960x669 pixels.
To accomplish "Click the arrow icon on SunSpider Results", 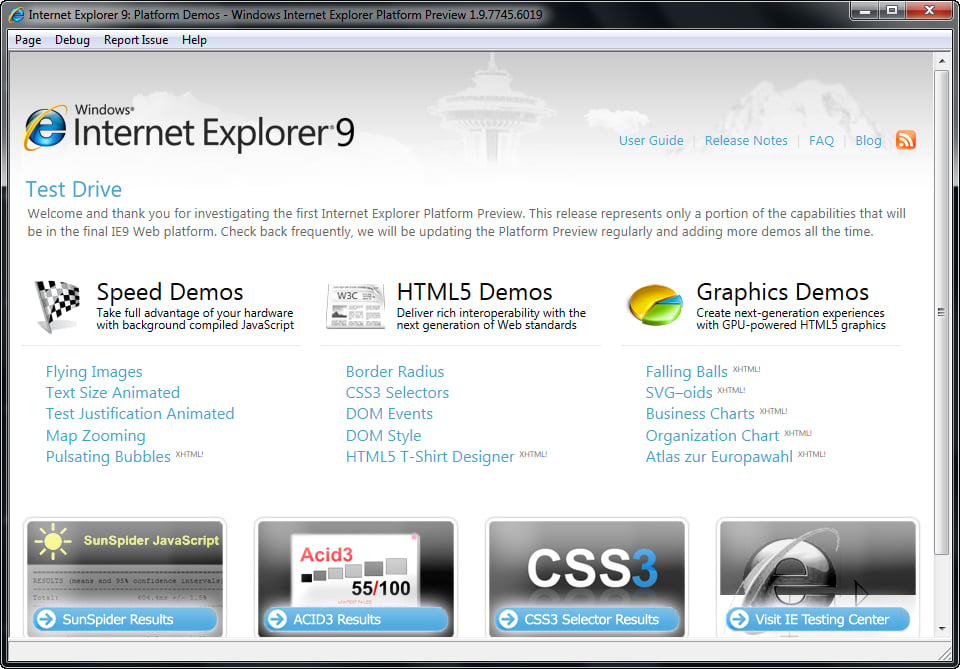I will tap(47, 619).
